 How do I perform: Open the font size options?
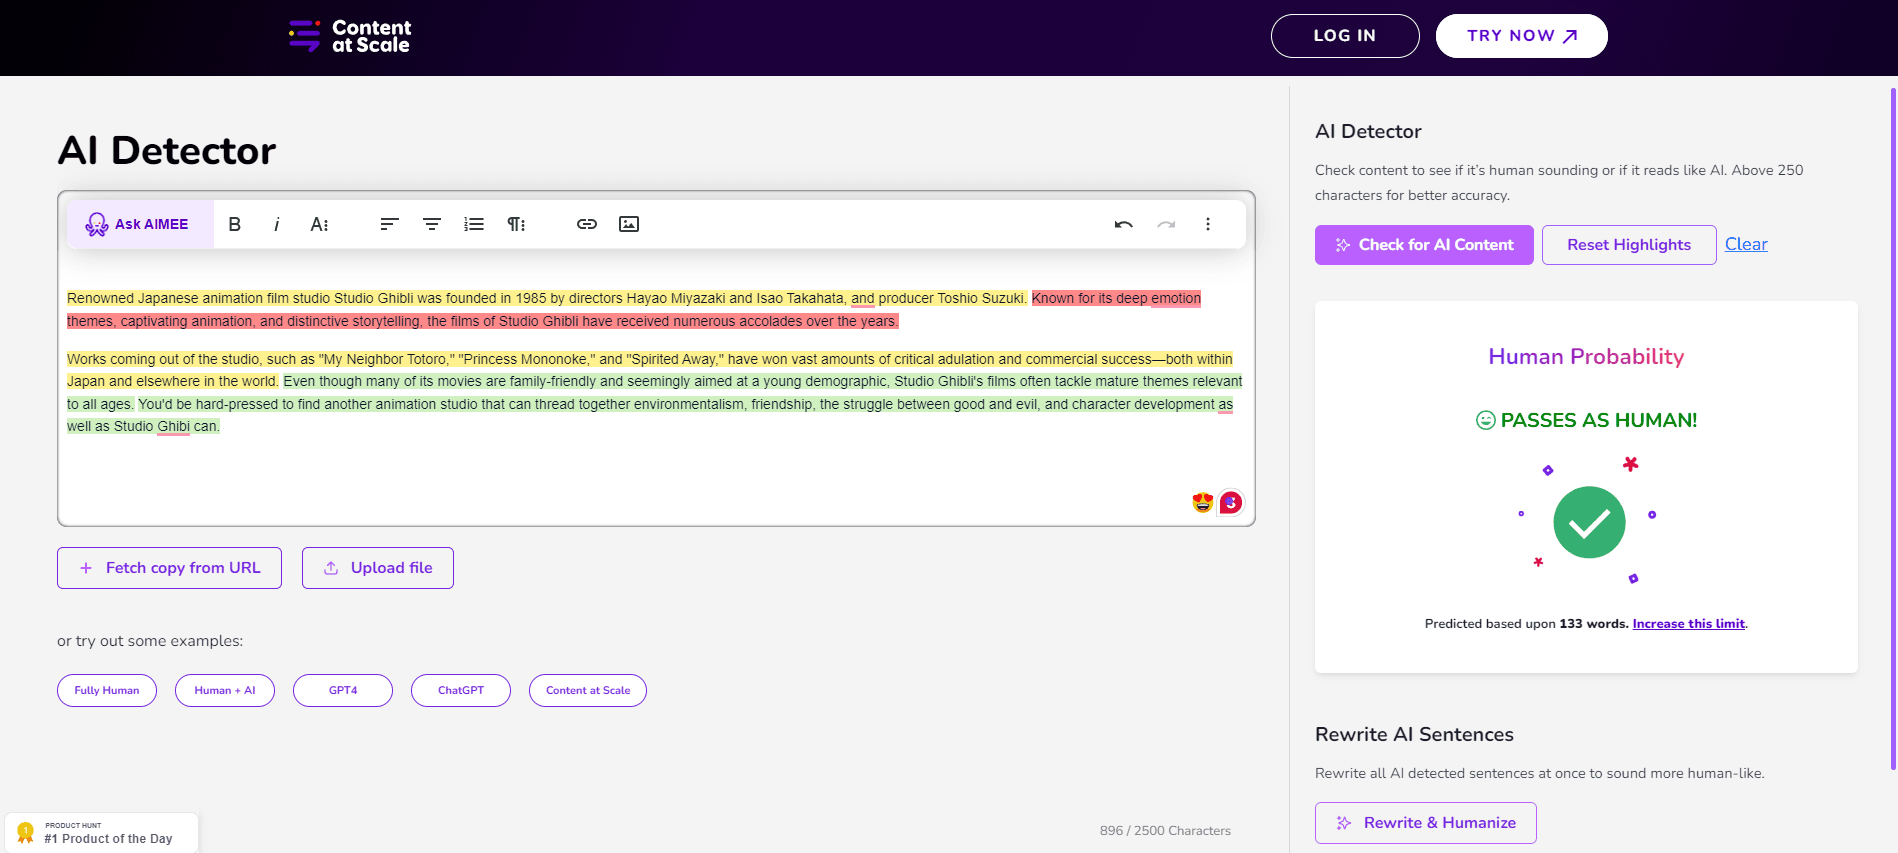tap(319, 224)
